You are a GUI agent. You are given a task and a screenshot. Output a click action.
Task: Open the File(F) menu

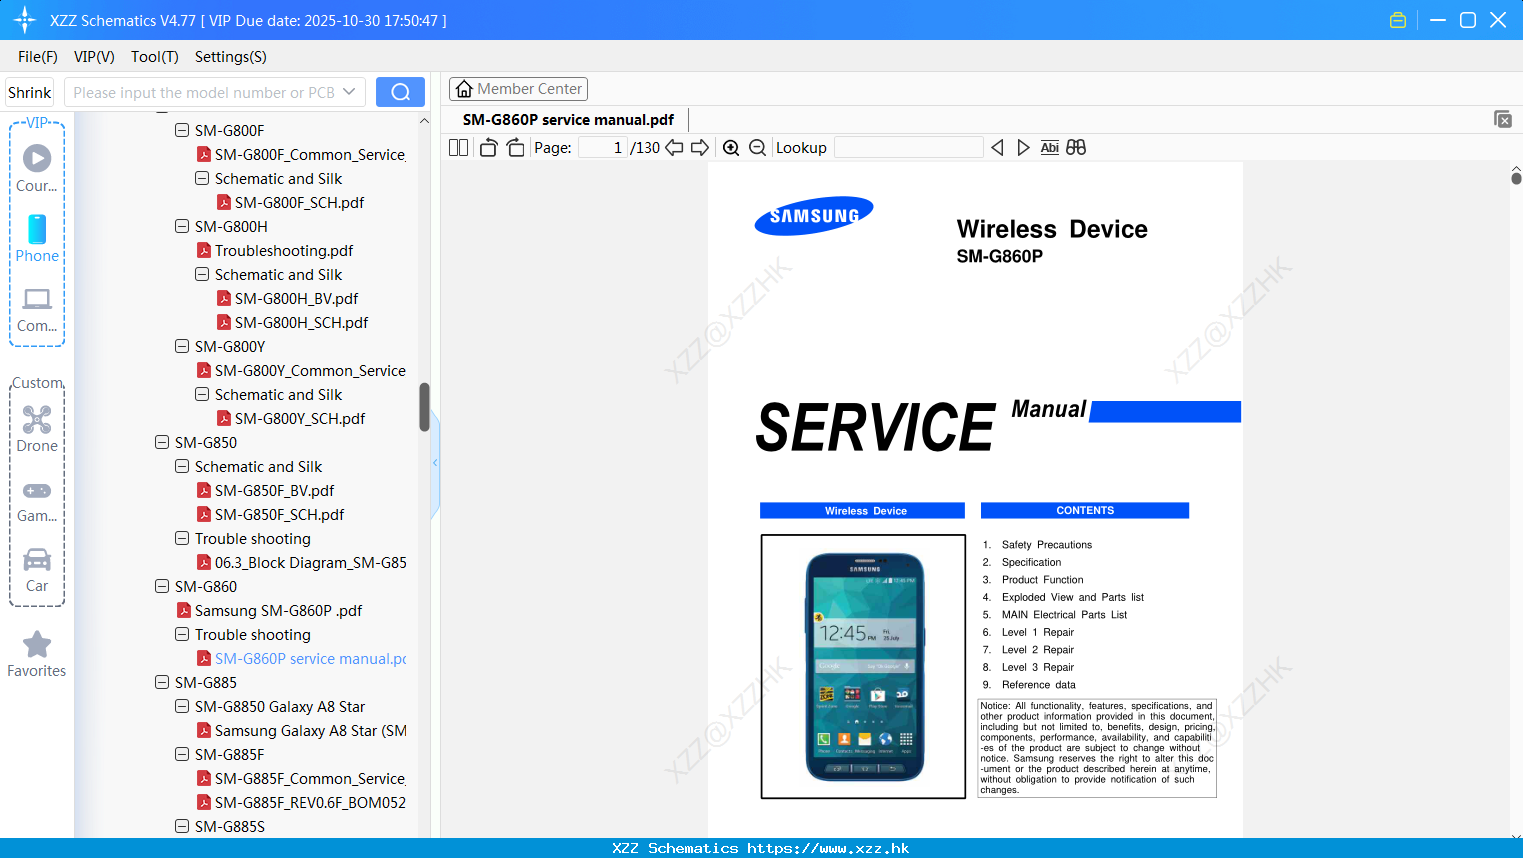click(38, 57)
